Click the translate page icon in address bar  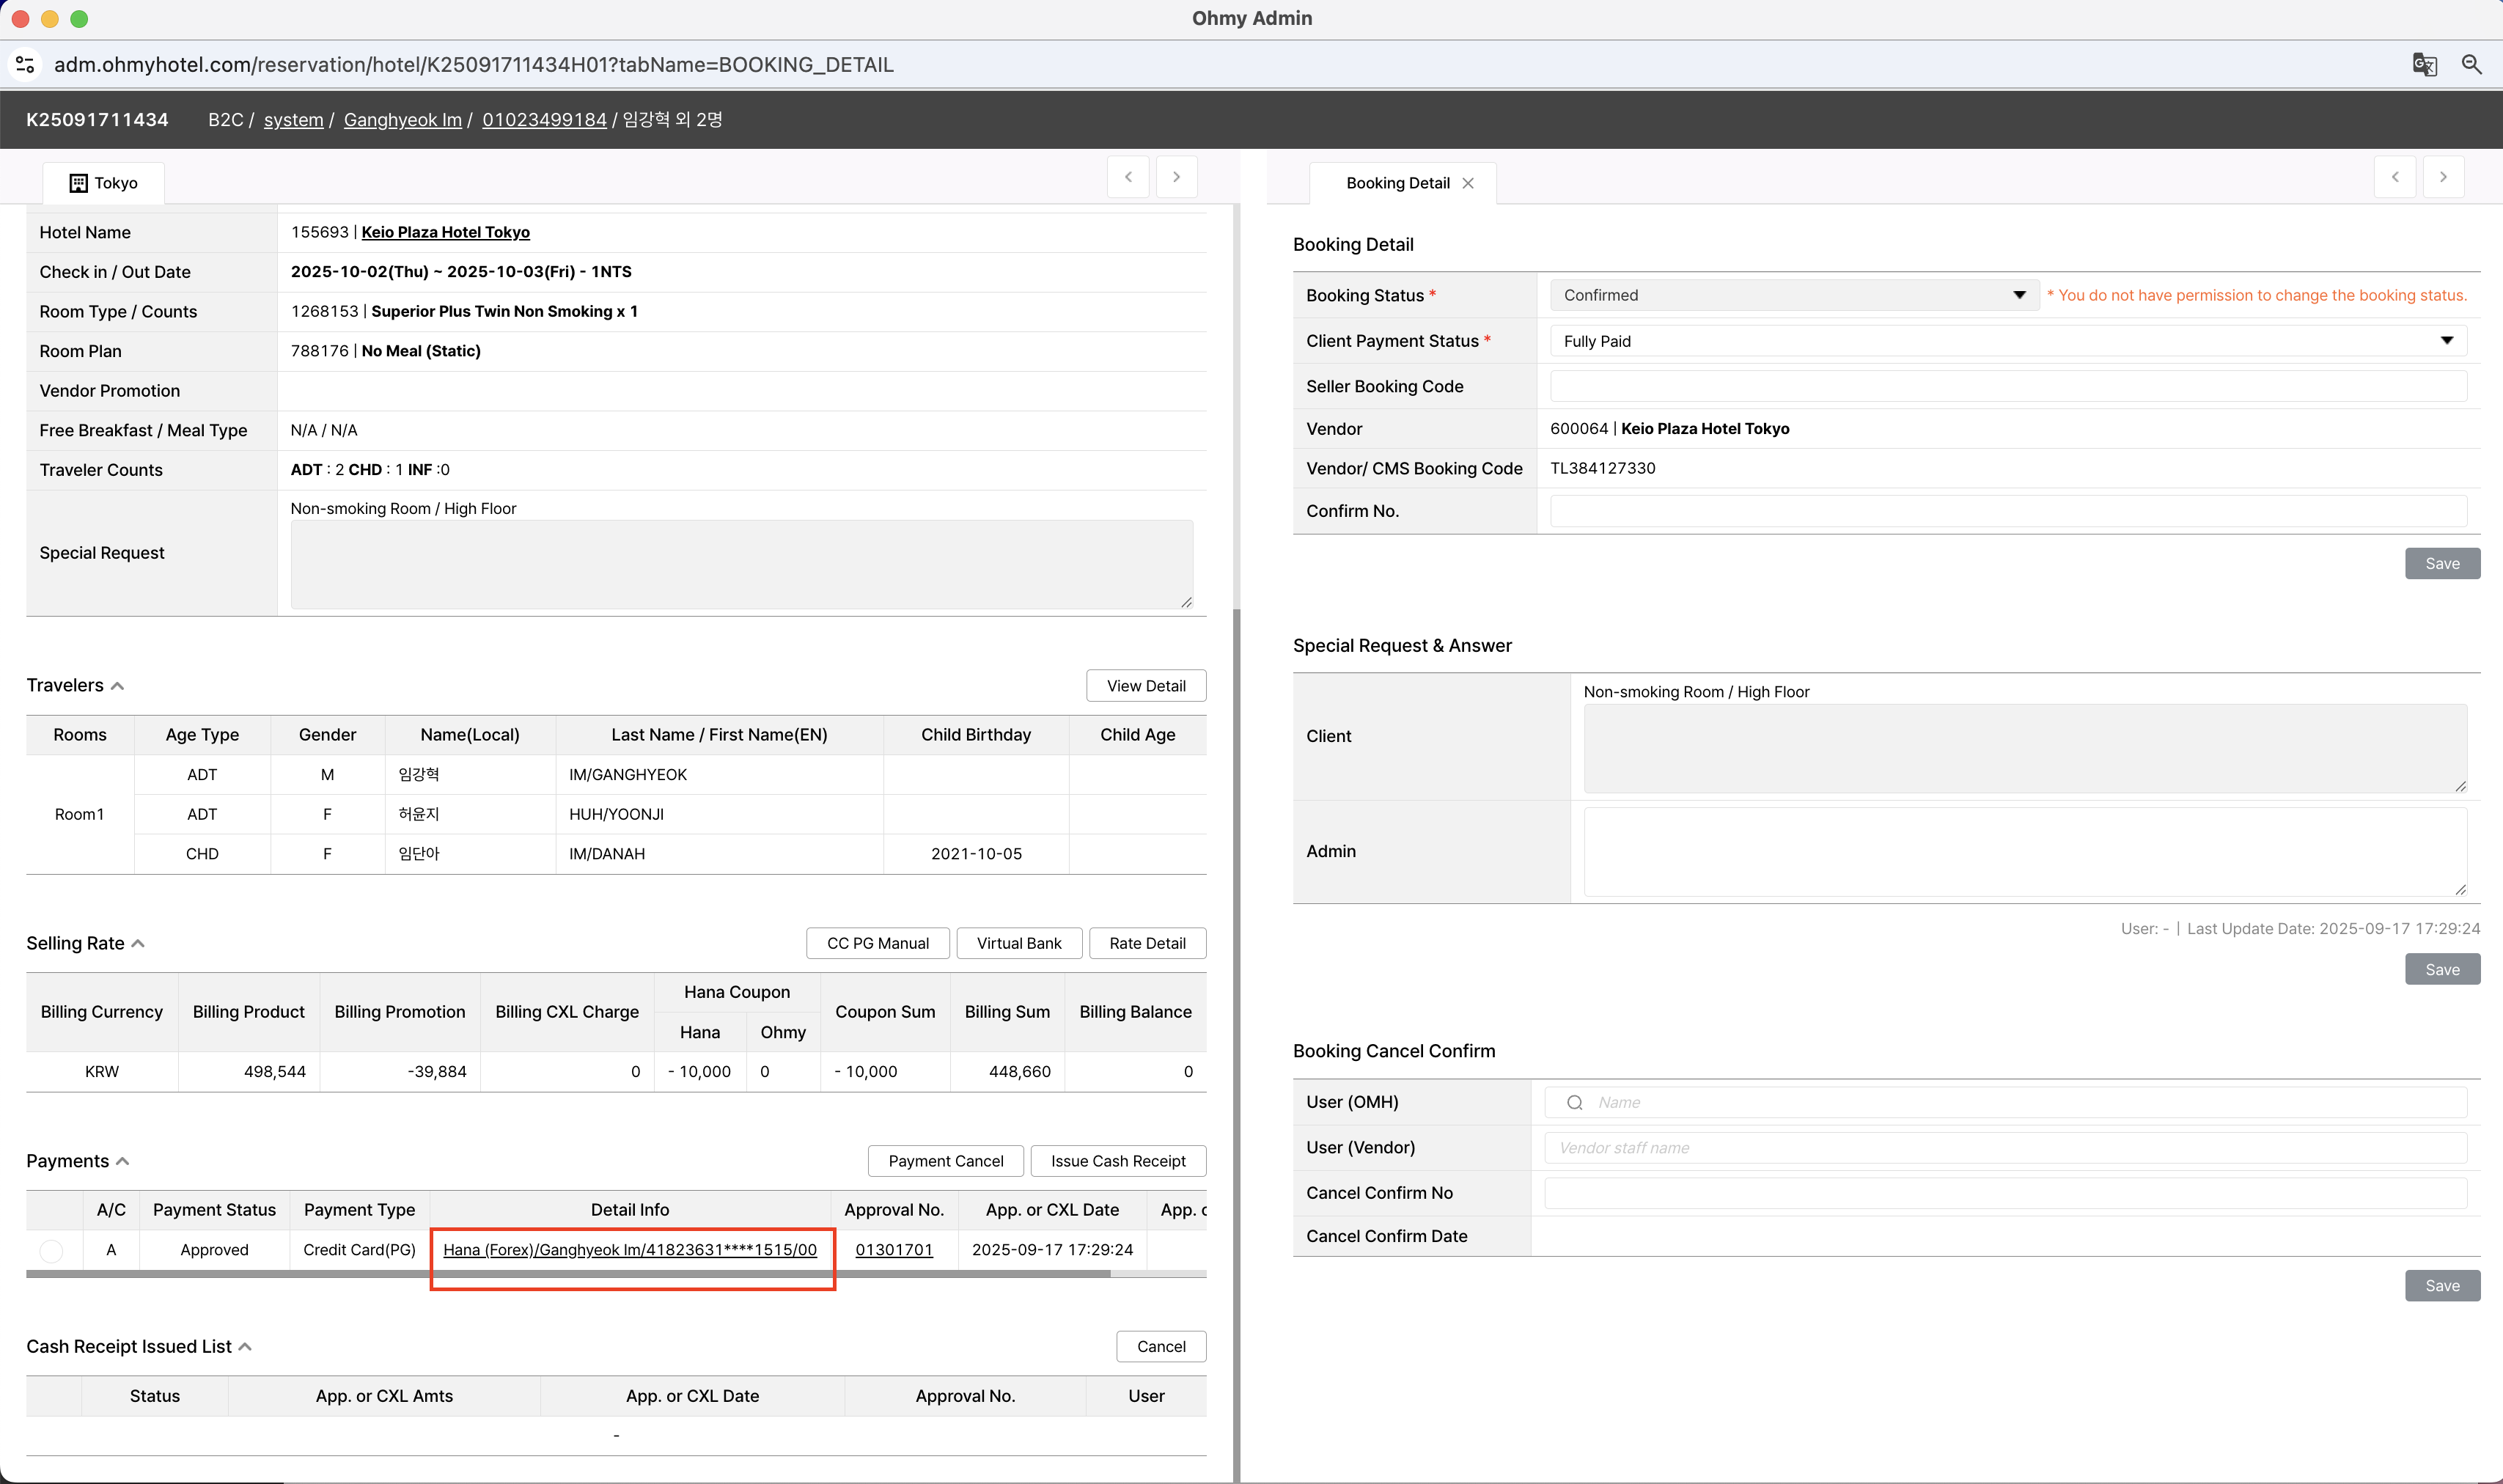pyautogui.click(x=2424, y=65)
